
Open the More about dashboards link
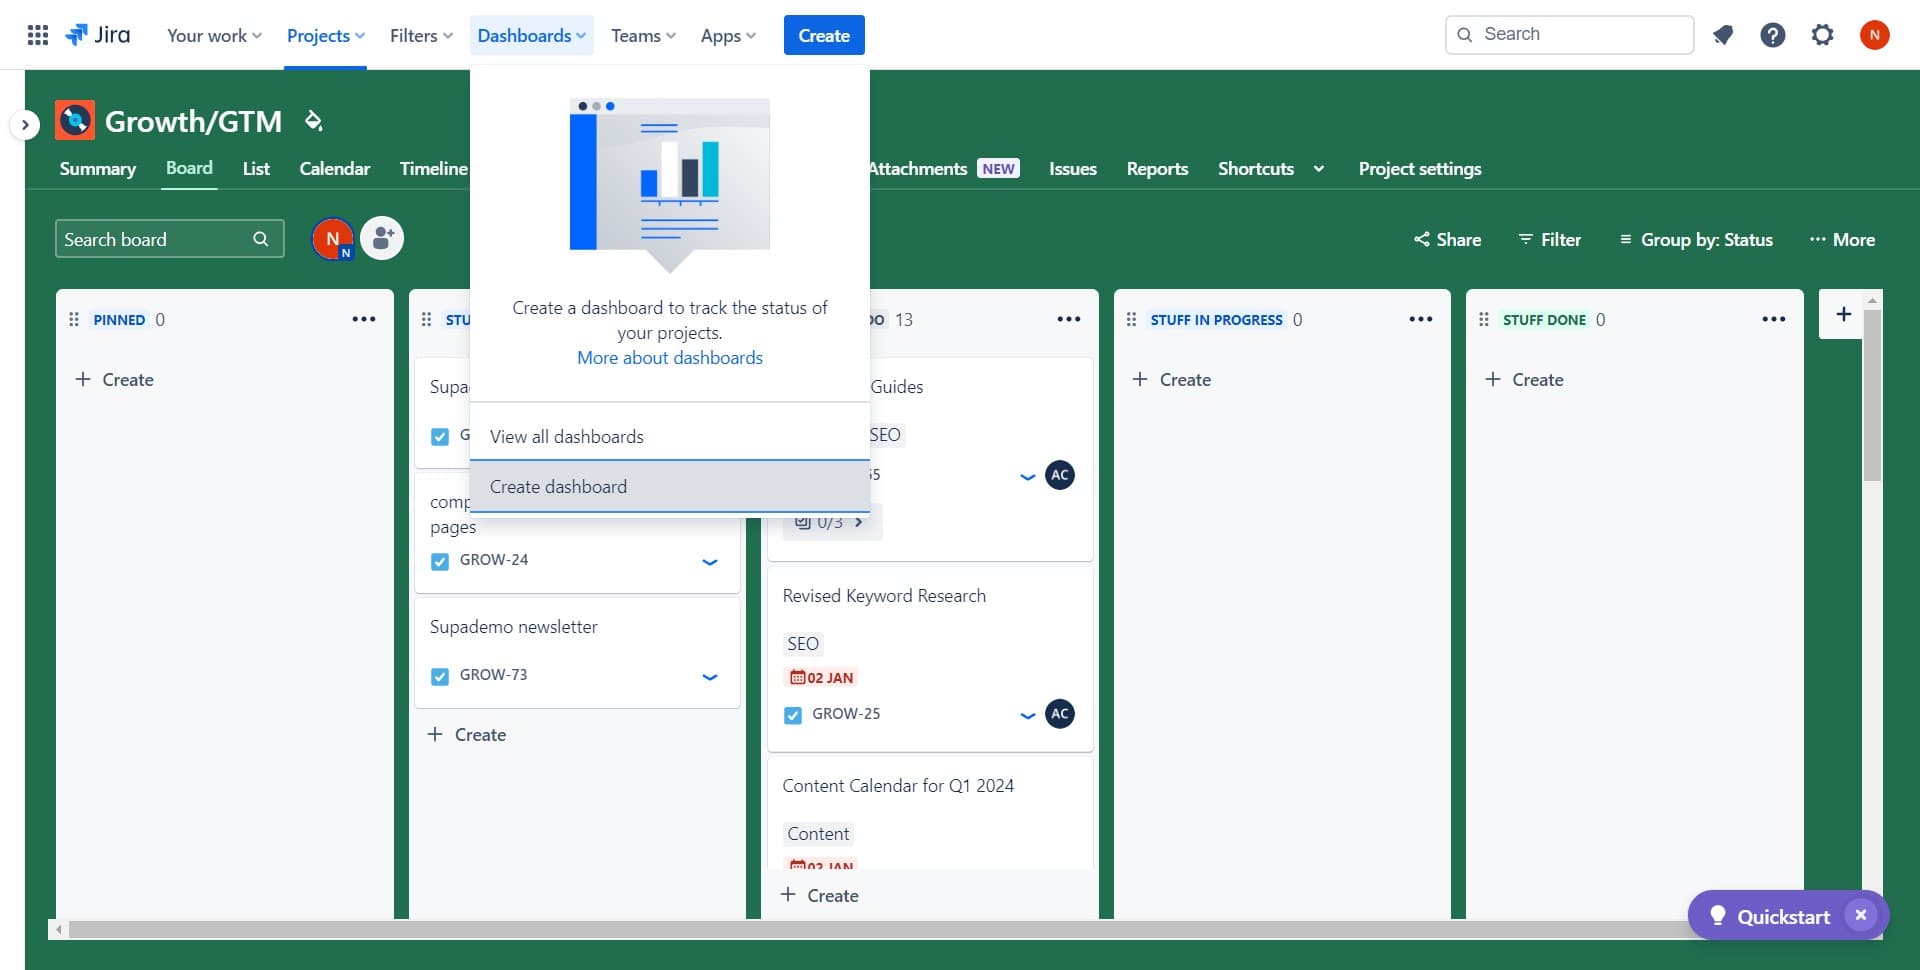(669, 357)
